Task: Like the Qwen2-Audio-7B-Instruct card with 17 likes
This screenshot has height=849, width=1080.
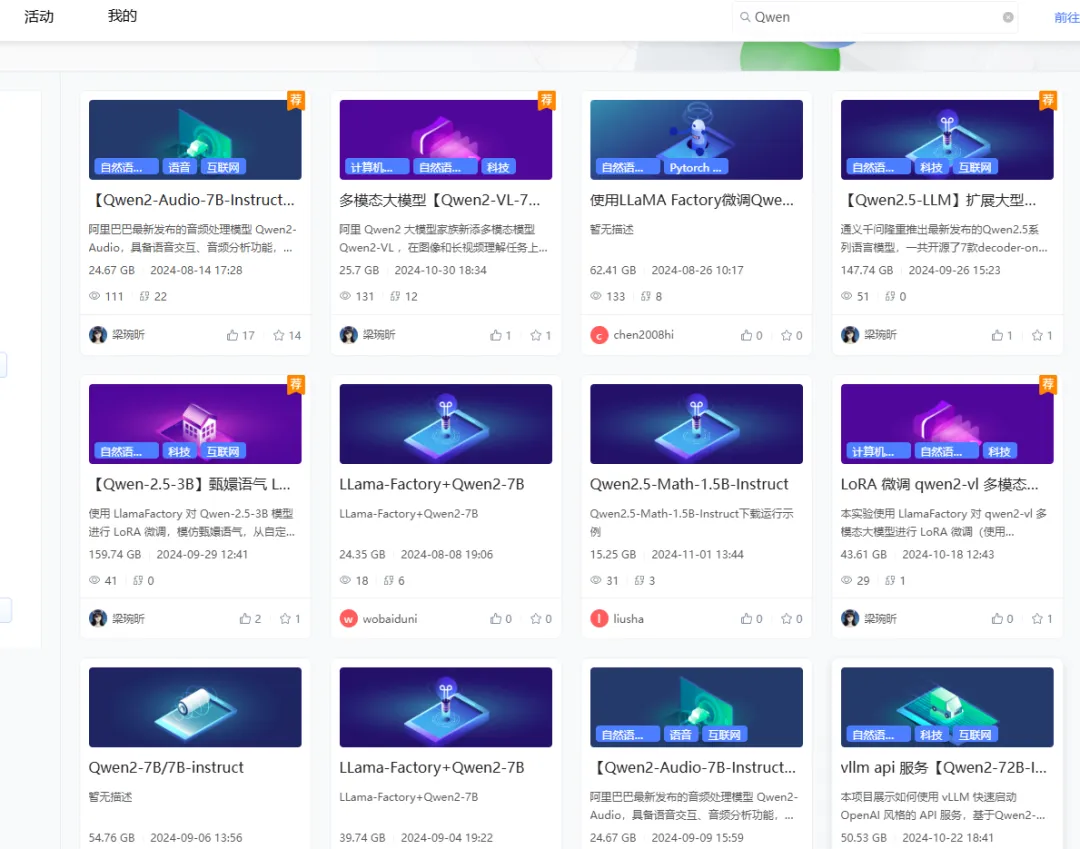Action: pos(233,335)
